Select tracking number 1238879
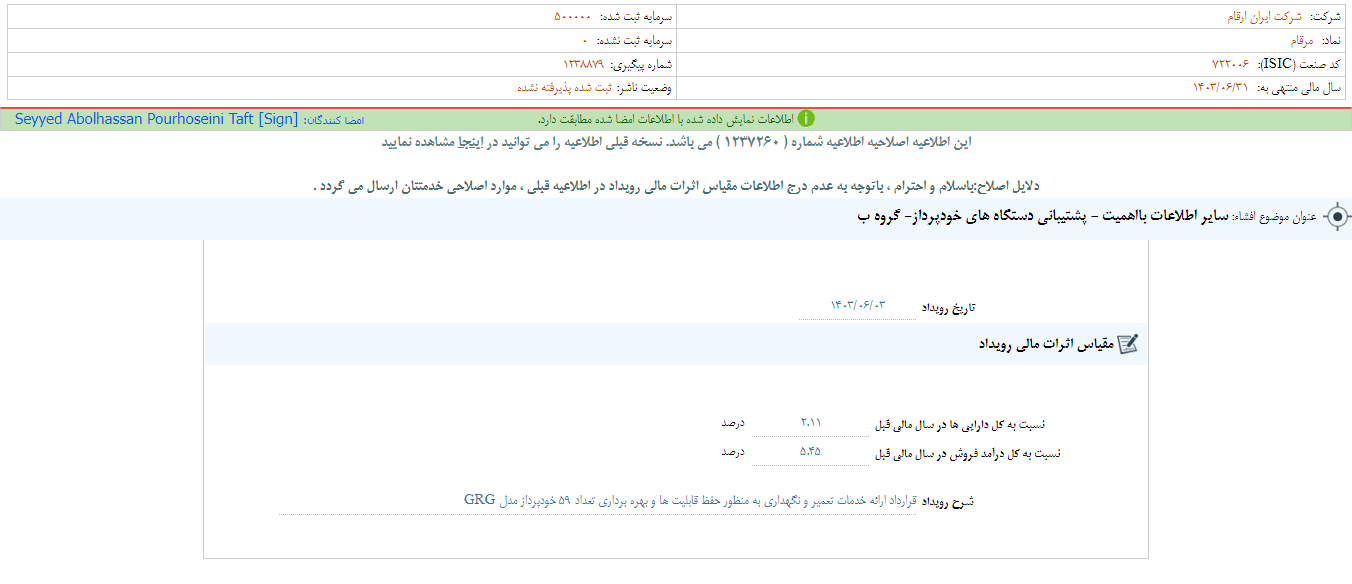Viewport: 1352px width, 584px height. (x=576, y=64)
